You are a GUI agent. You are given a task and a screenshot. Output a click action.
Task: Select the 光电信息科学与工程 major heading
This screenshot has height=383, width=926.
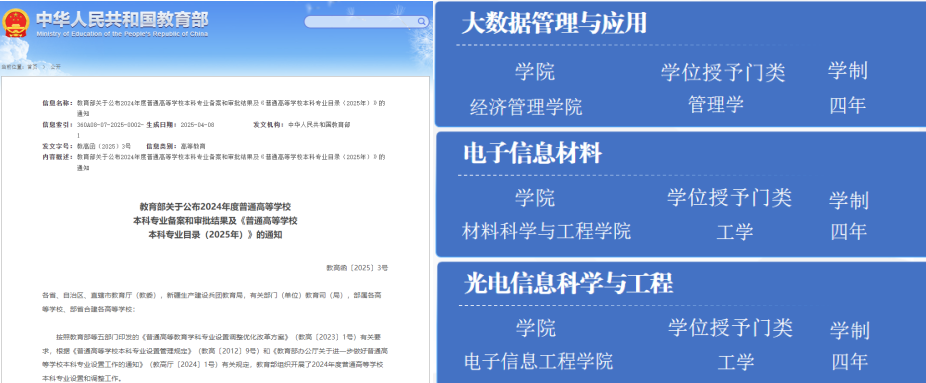568,284
